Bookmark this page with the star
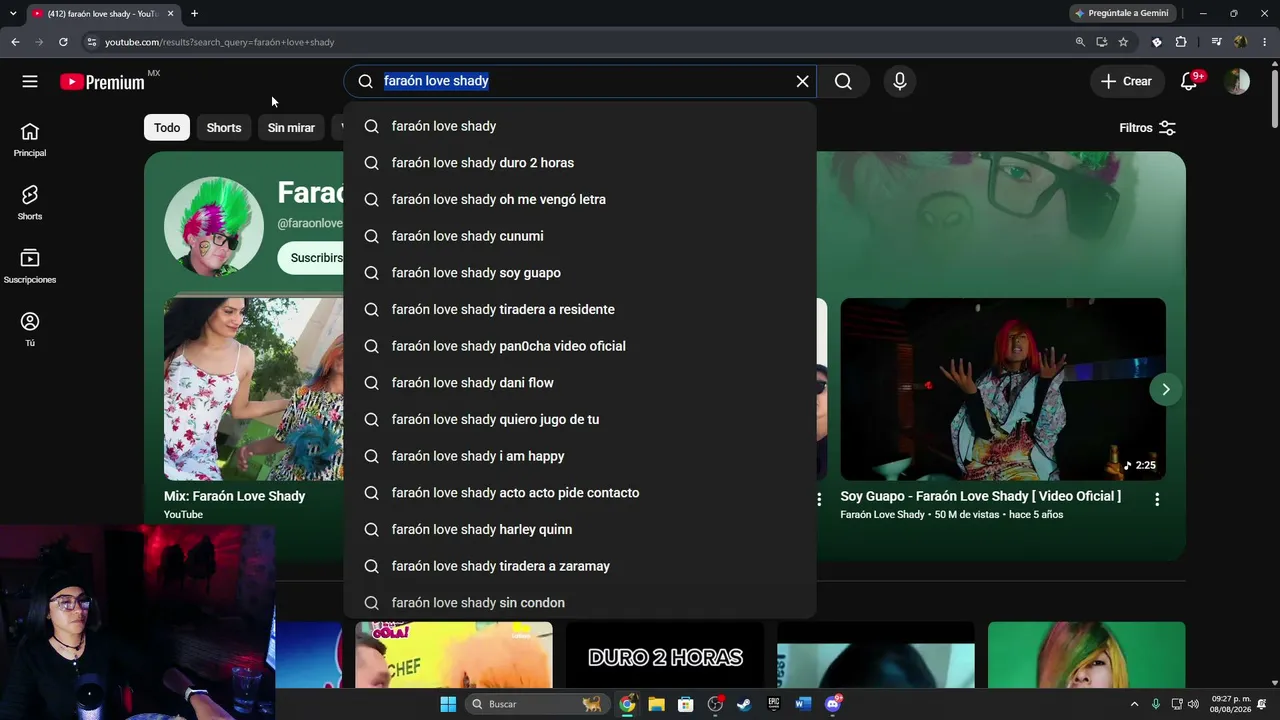The image size is (1280, 720). tap(1123, 42)
